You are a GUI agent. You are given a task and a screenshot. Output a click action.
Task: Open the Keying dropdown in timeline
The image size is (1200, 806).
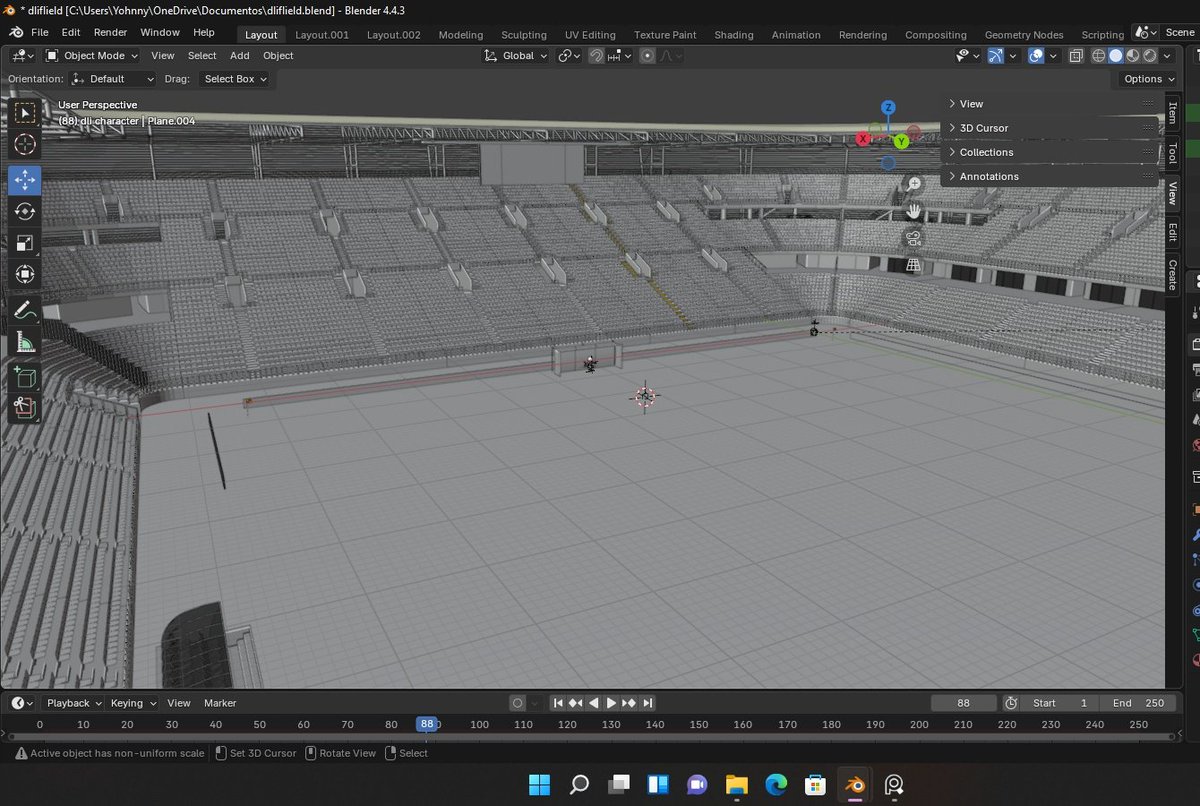(x=133, y=703)
